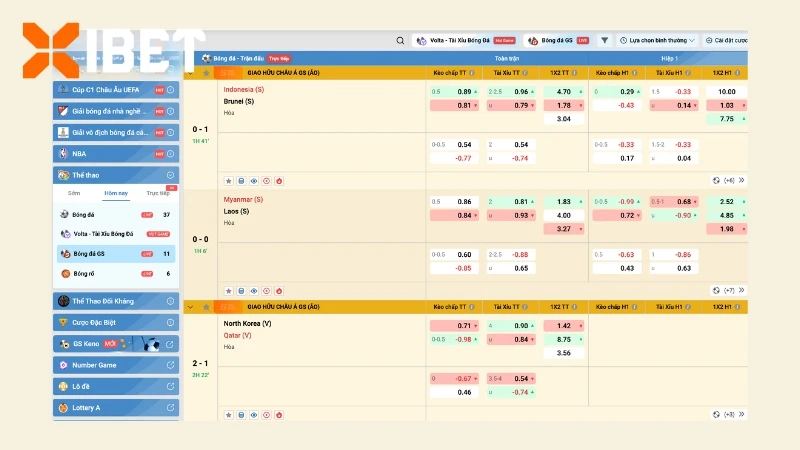Viewport: 800px width, 450px height.
Task: Open Lottery A external link icon
Action: (170, 408)
